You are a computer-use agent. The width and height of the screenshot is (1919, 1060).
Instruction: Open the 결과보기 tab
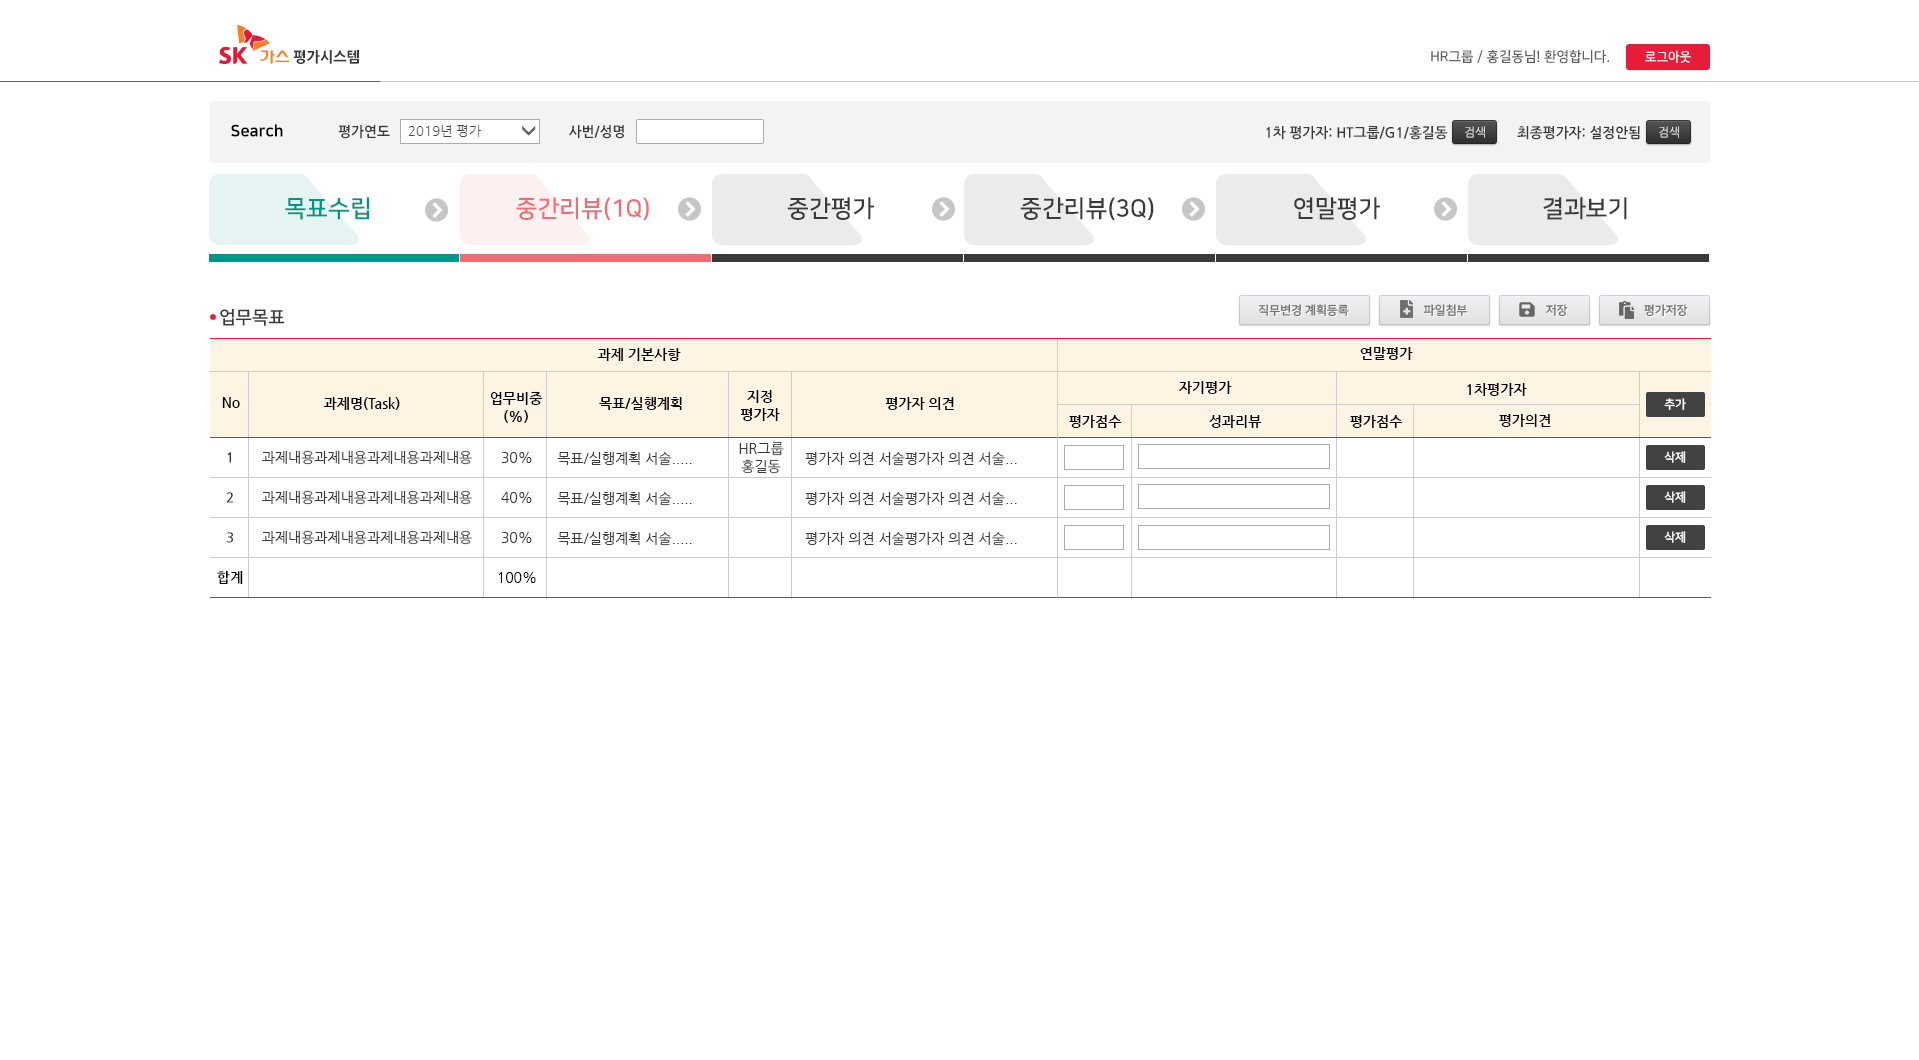tap(1585, 209)
